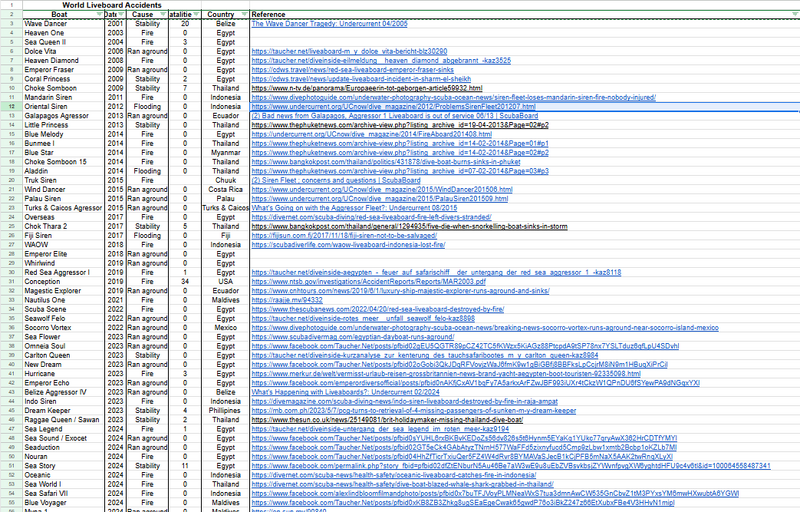Viewport: 800px width, 512px height.
Task: Select row 12 header
Action: [x=9, y=104]
